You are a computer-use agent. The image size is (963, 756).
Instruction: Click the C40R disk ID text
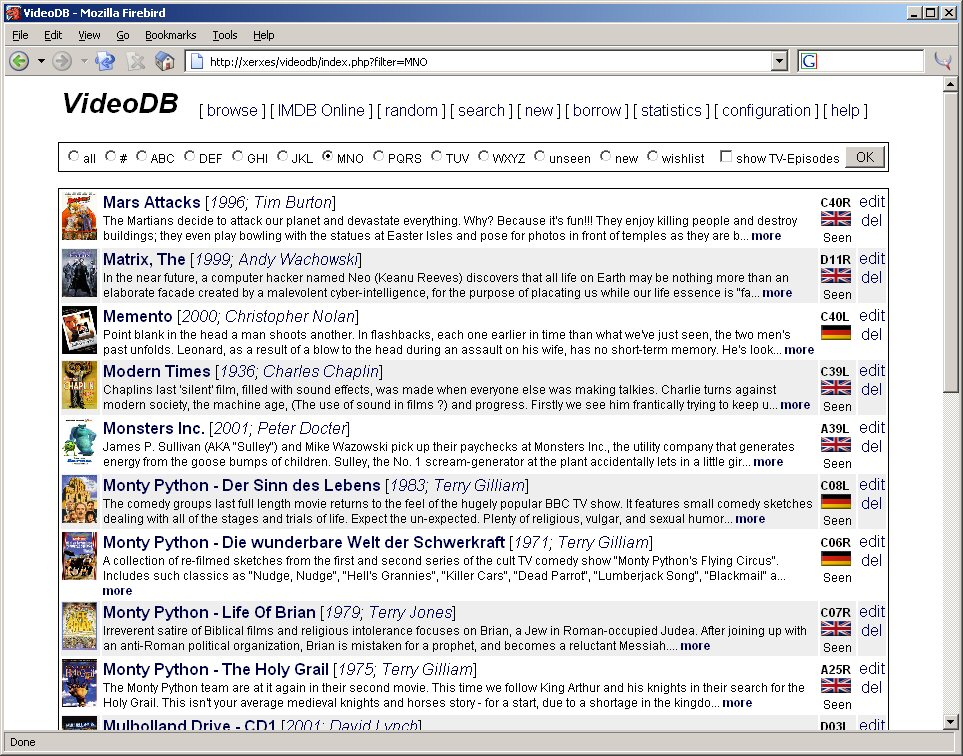coord(836,203)
